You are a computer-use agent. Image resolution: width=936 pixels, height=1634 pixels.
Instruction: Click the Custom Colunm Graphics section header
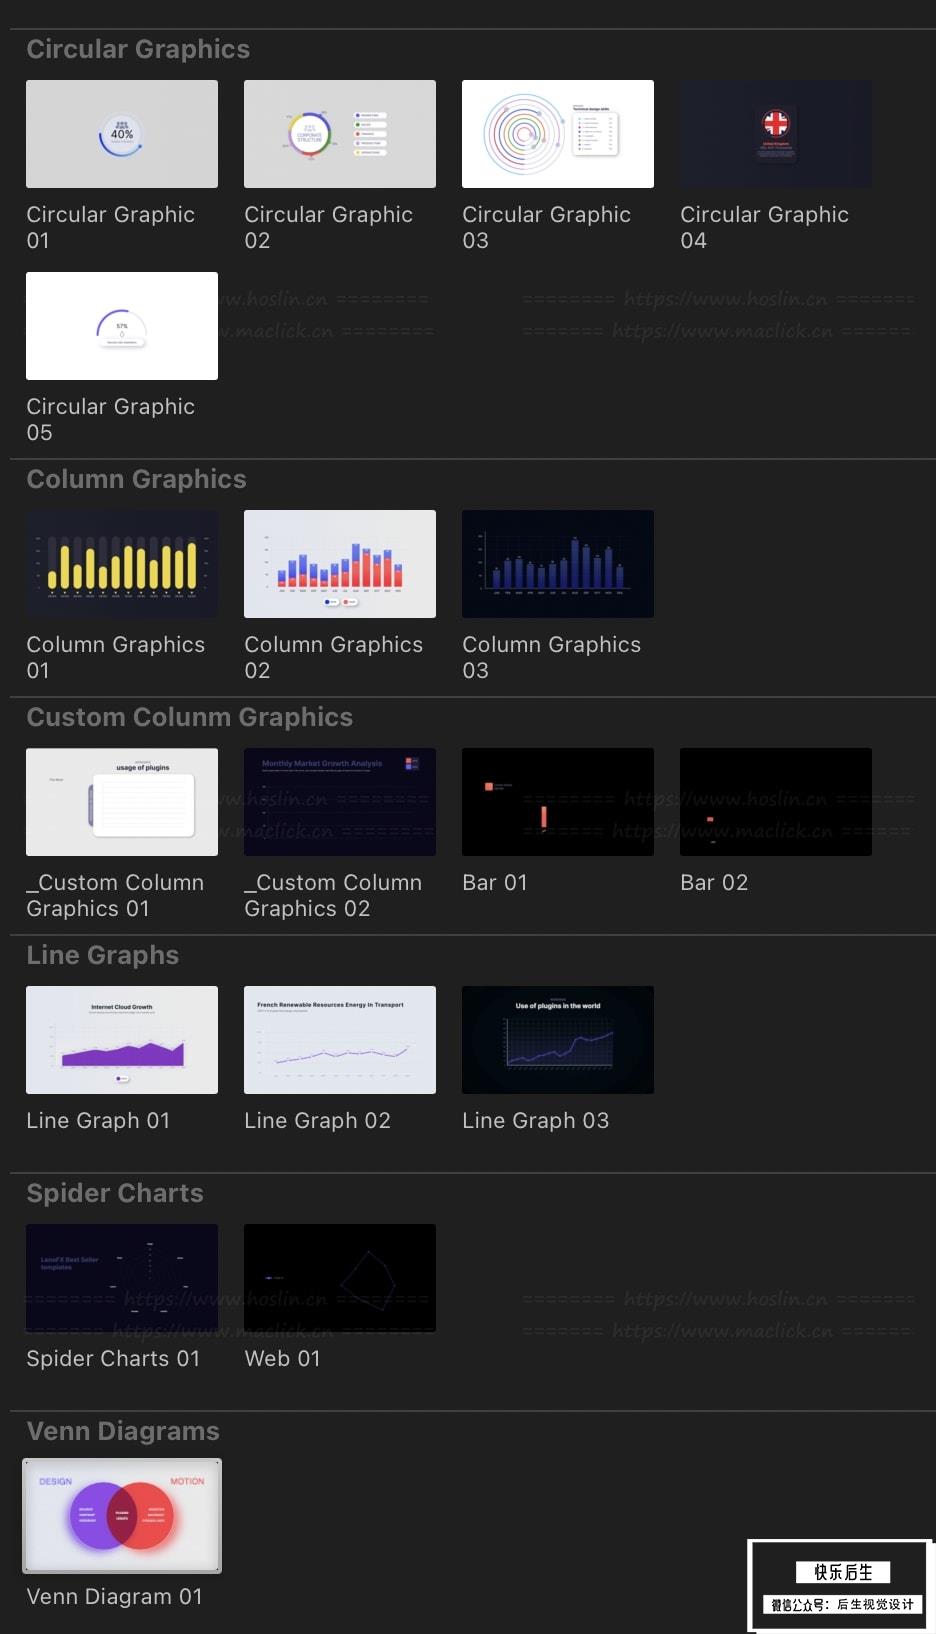pyautogui.click(x=190, y=717)
